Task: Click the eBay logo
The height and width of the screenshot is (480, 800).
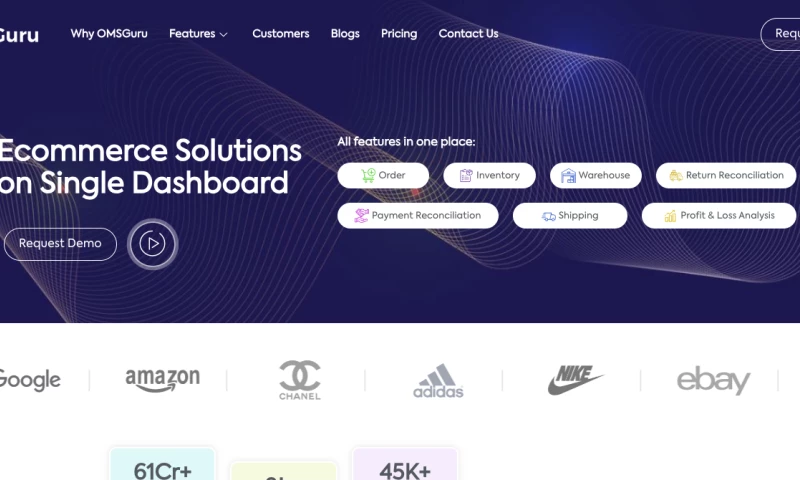Action: (x=713, y=380)
